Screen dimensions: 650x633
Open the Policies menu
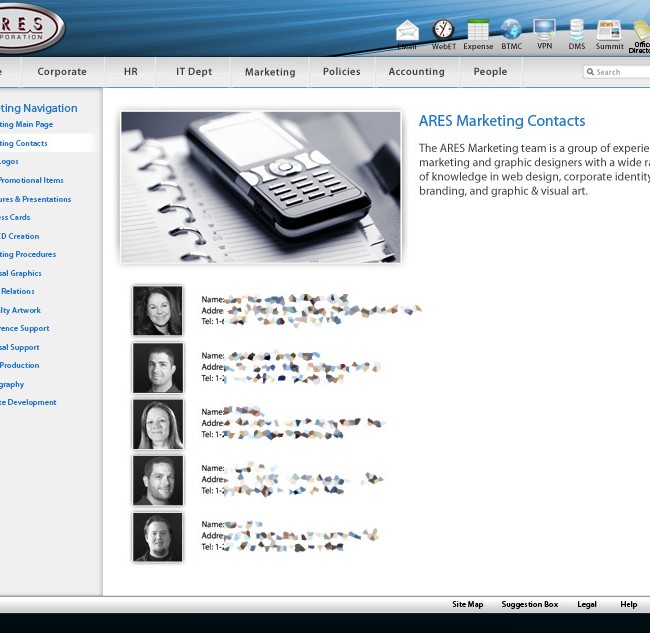pos(342,72)
